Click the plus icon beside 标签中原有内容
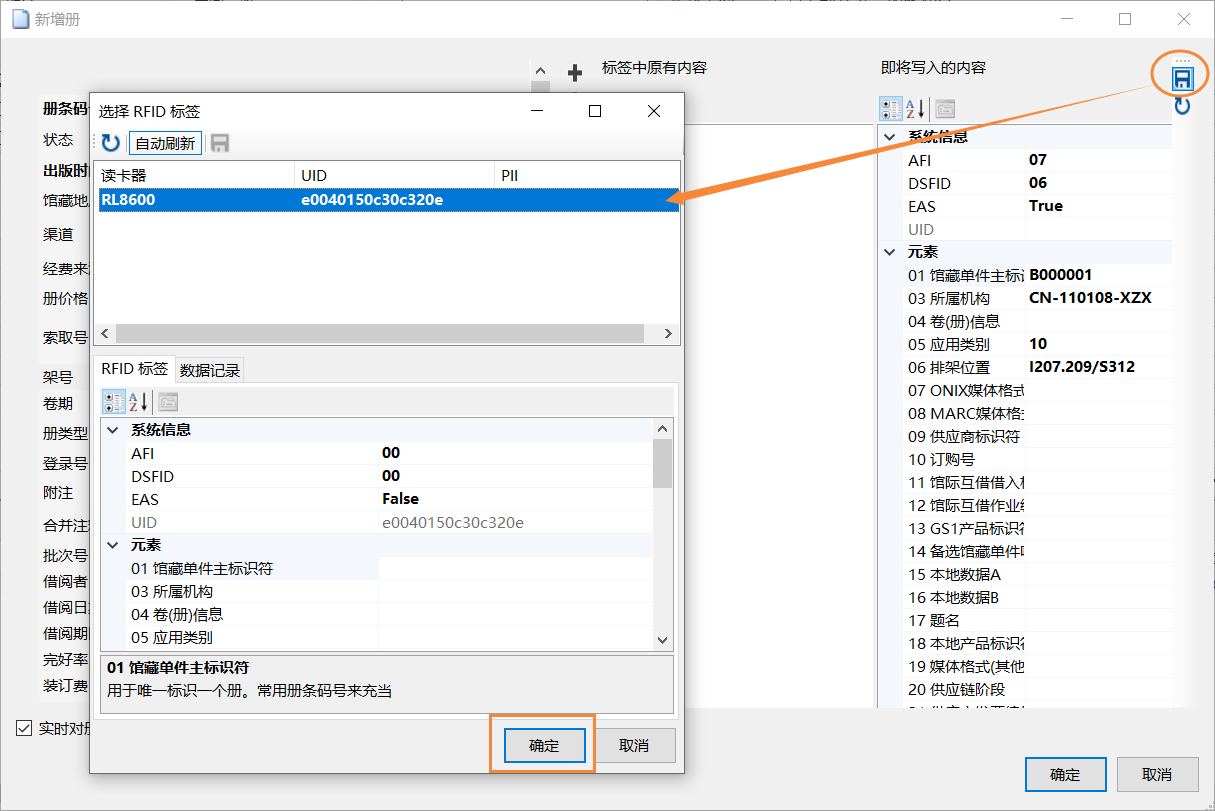The width and height of the screenshot is (1215, 811). pyautogui.click(x=575, y=72)
